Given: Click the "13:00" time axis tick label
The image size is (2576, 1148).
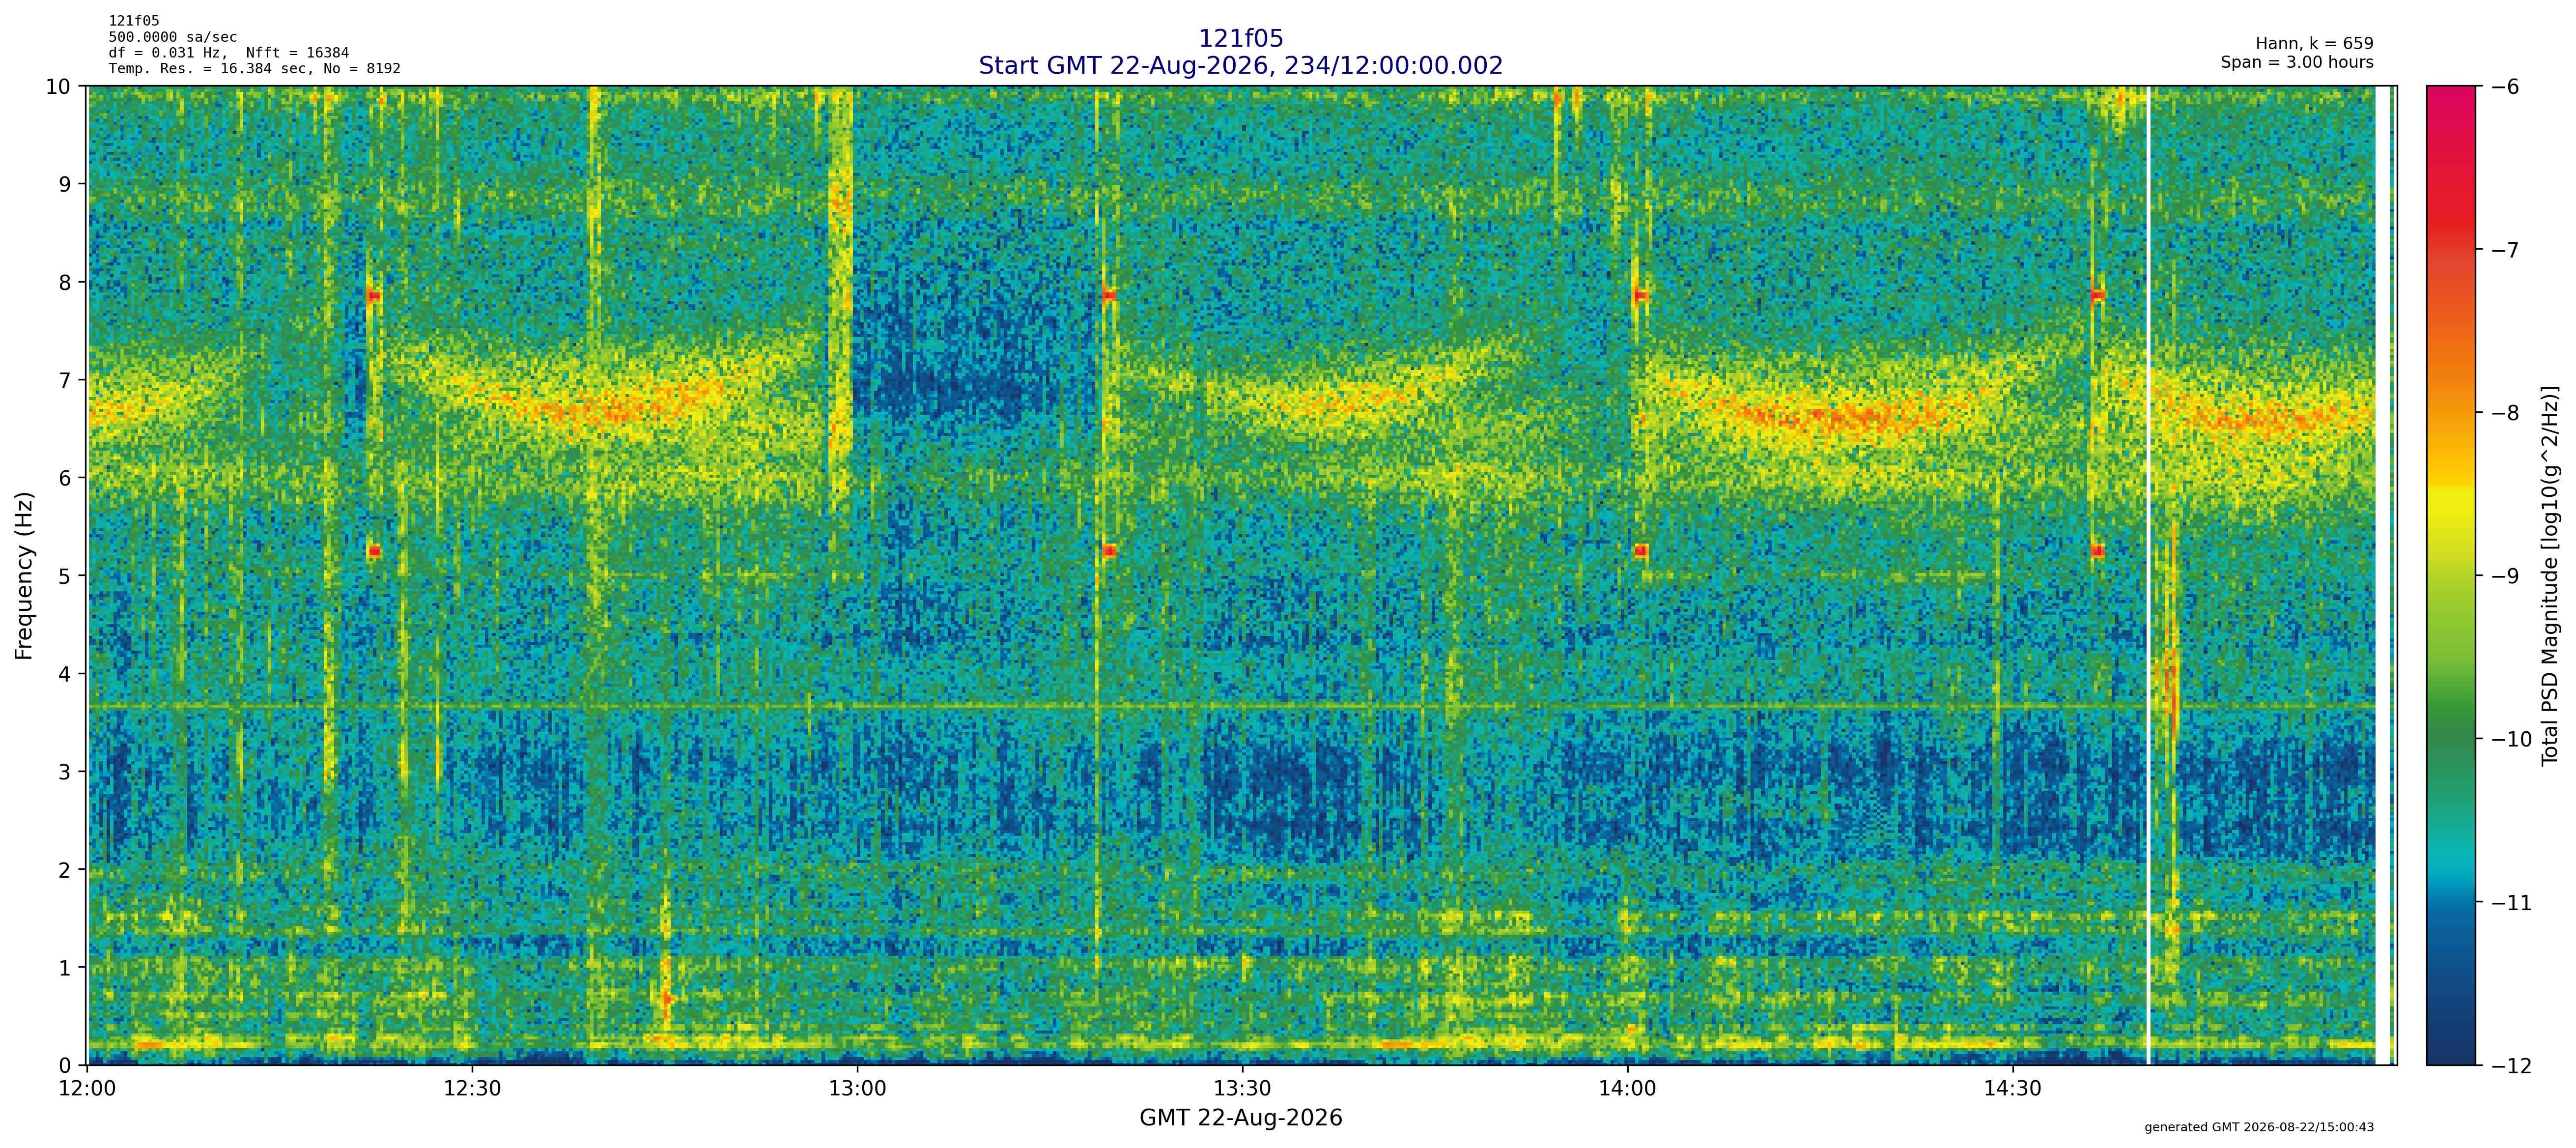Looking at the screenshot, I should 857,1088.
